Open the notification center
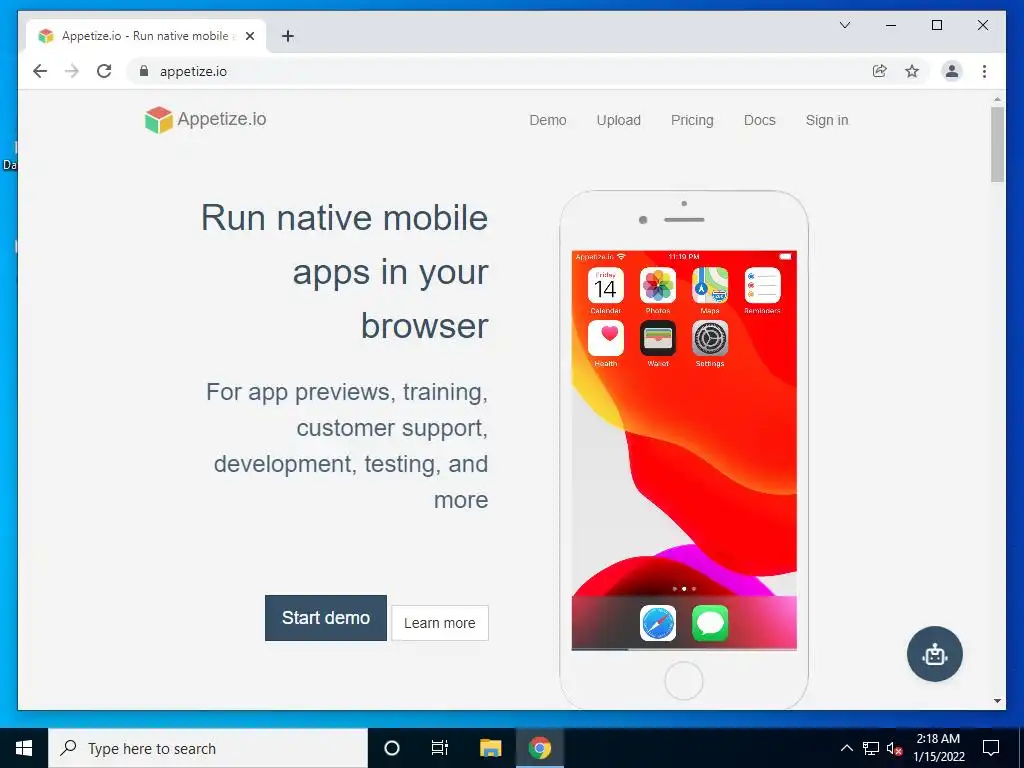This screenshot has height=768, width=1024. (991, 748)
